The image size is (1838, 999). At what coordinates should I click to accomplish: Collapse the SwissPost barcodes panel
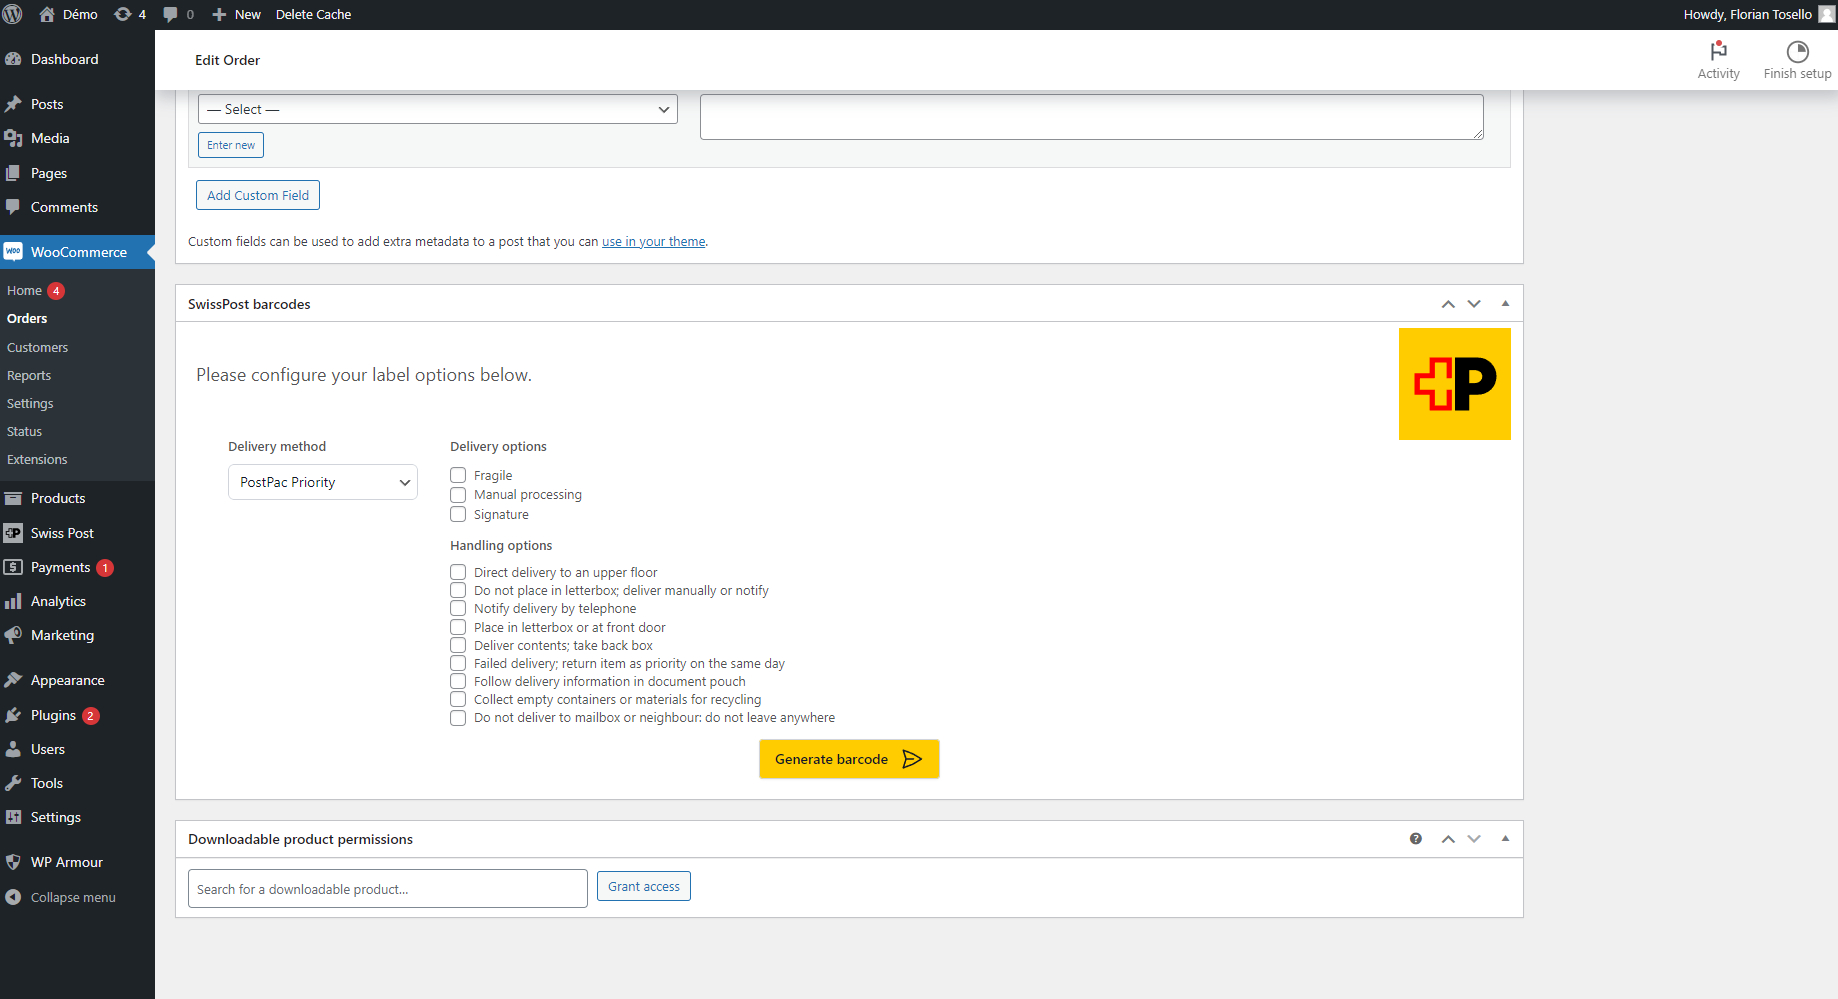(1506, 303)
